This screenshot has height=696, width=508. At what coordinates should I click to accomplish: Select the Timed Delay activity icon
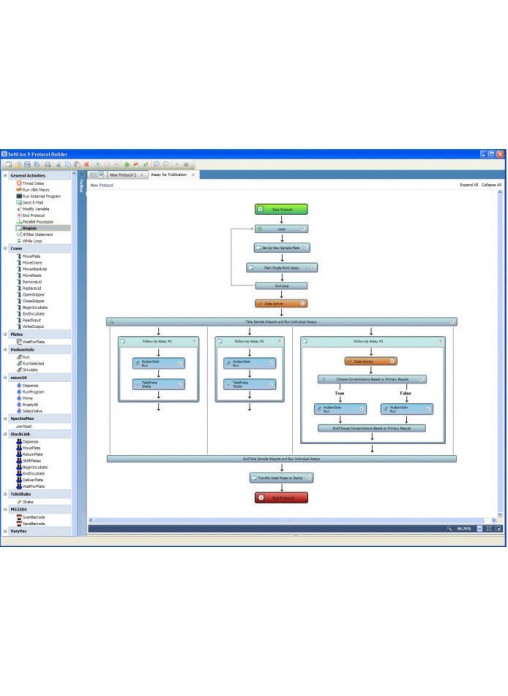coord(19,183)
